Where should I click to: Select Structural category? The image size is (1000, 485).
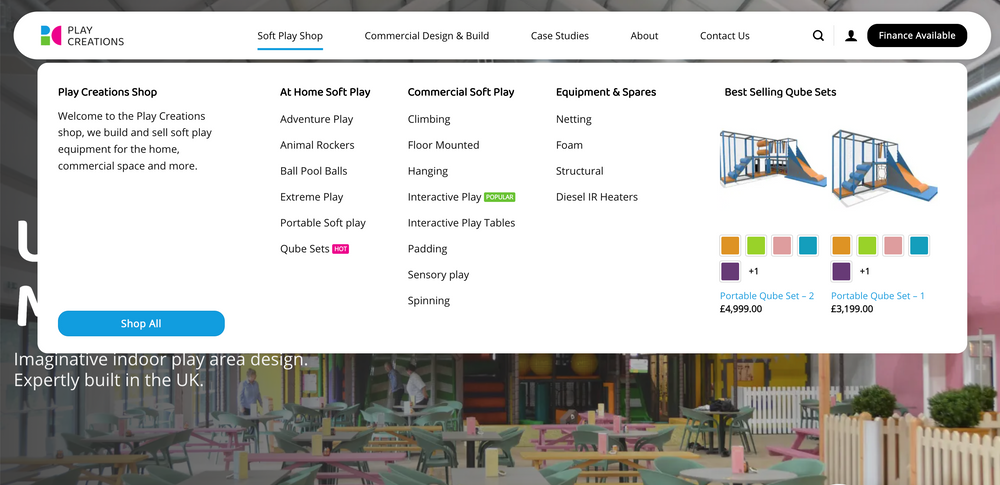point(579,171)
